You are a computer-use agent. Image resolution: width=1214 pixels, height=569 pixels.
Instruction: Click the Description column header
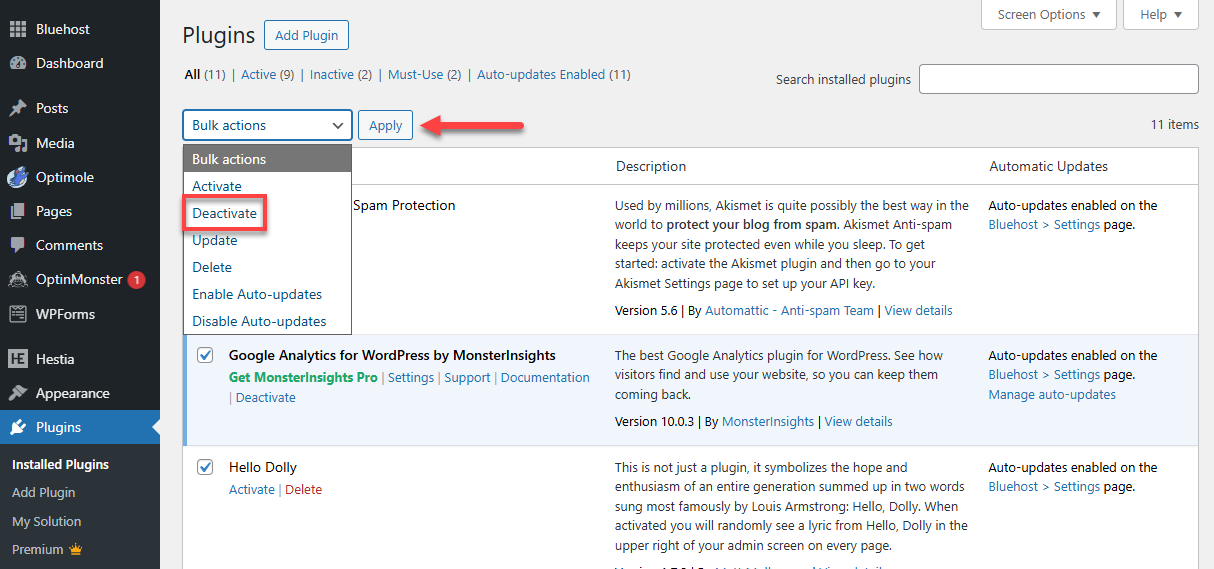pyautogui.click(x=651, y=166)
